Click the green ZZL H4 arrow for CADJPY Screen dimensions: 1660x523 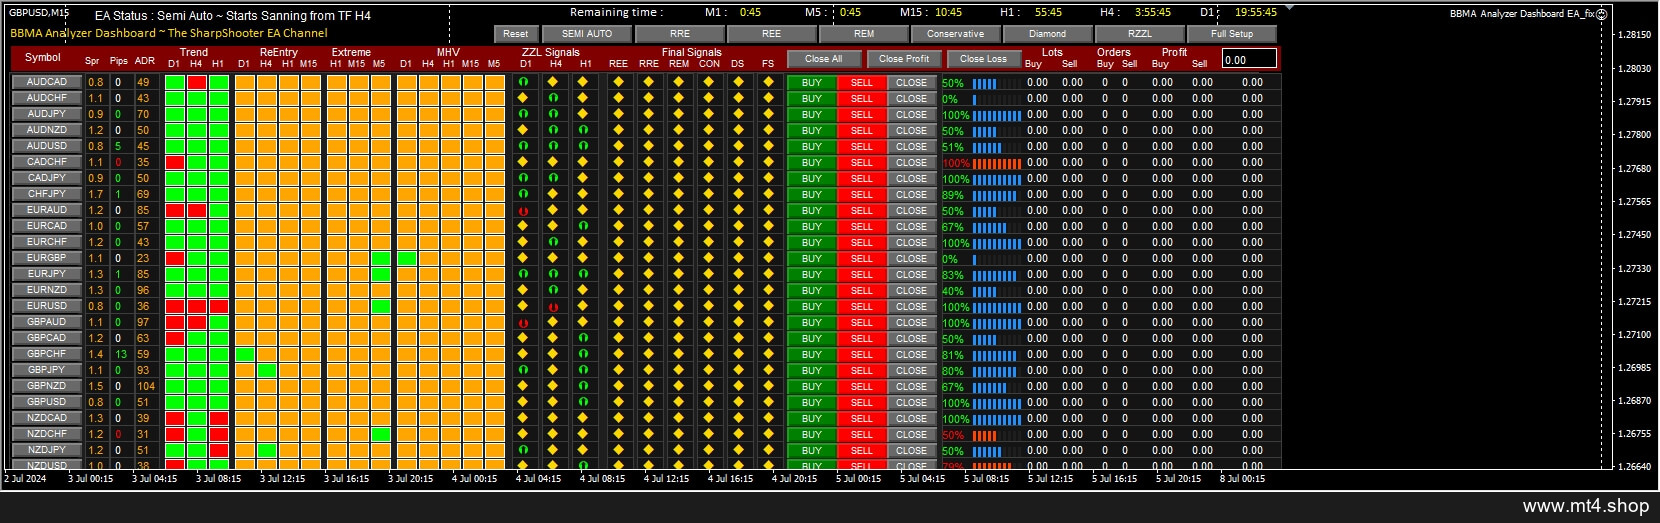pos(553,178)
